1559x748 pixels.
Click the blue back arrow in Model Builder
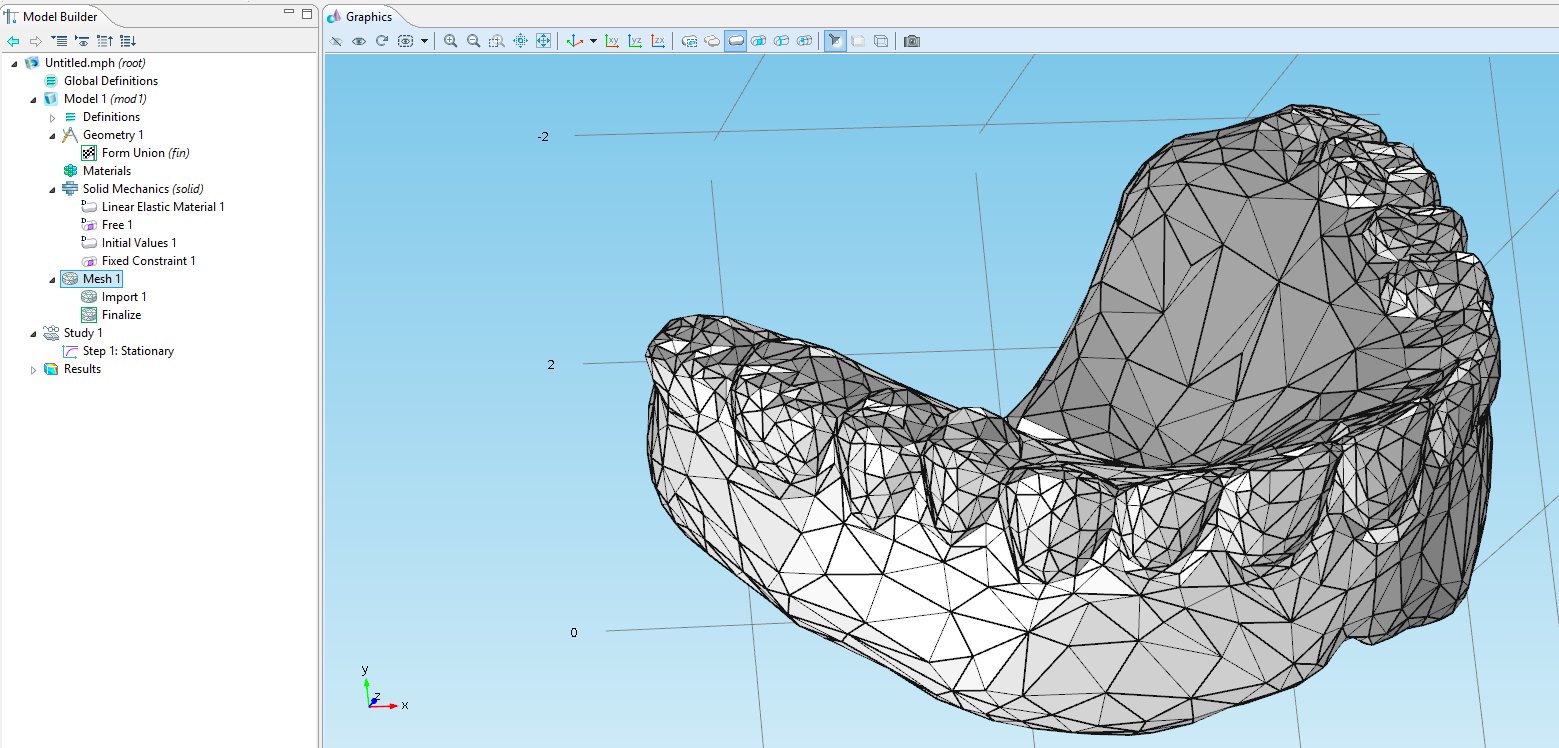[13, 41]
